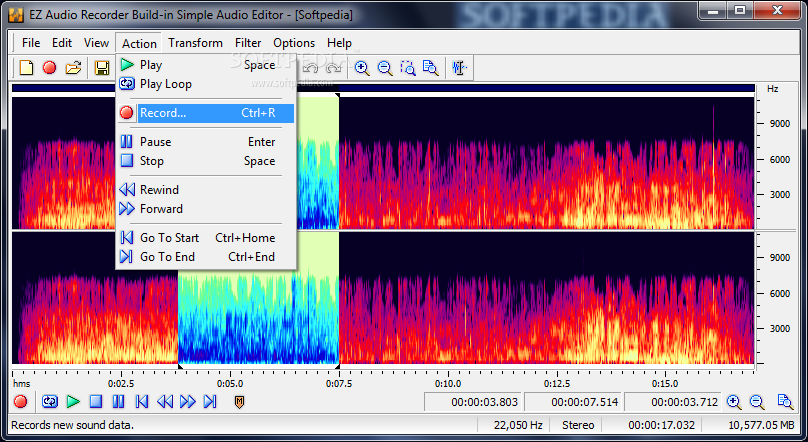The image size is (808, 442).
Task: Redo the edit from the top toolbar
Action: 334,67
